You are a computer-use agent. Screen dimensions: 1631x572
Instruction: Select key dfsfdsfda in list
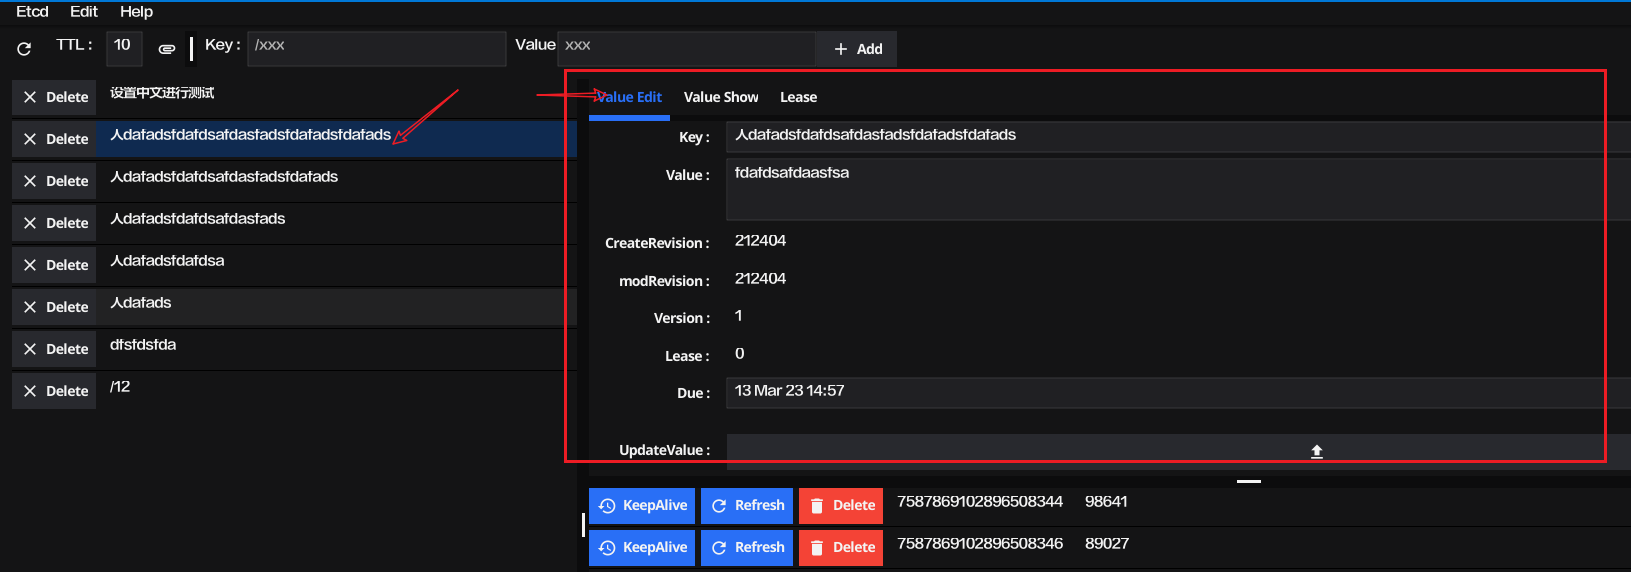pos(336,349)
